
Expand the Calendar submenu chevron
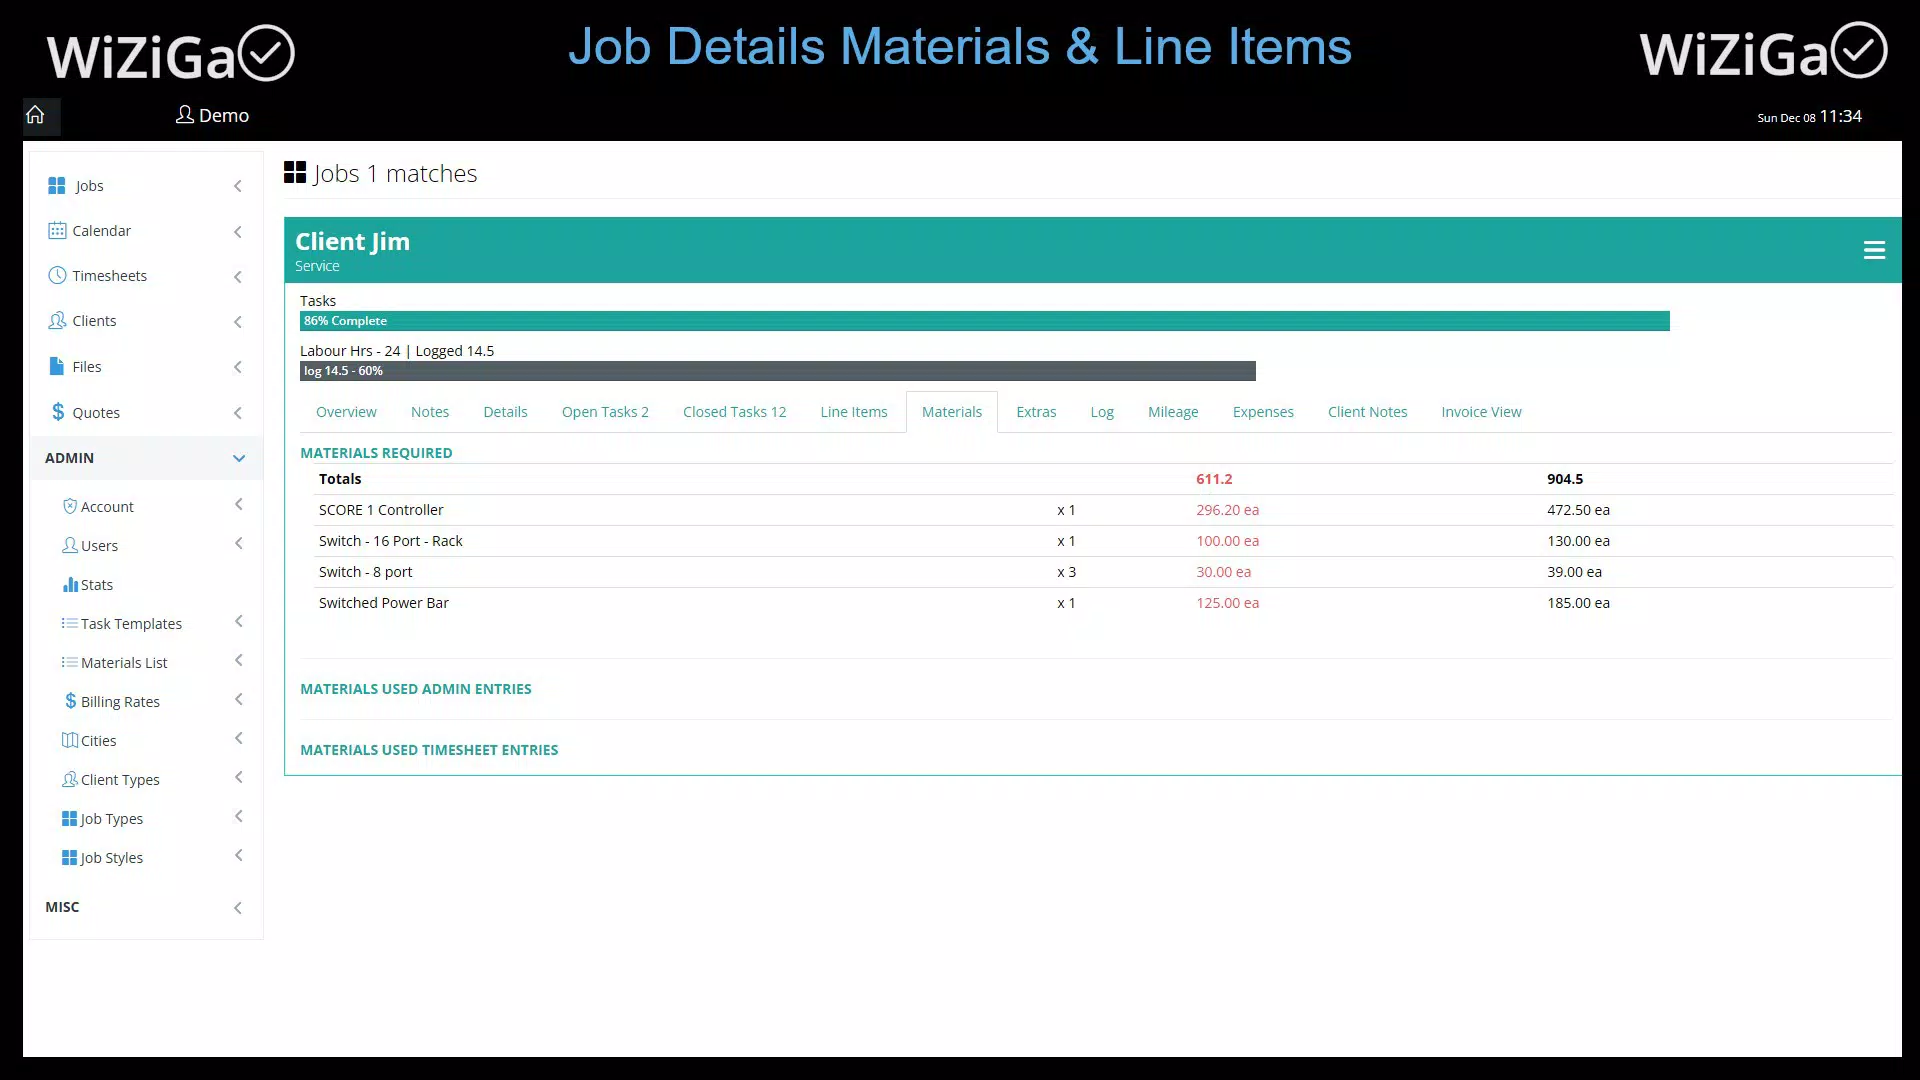pyautogui.click(x=238, y=232)
